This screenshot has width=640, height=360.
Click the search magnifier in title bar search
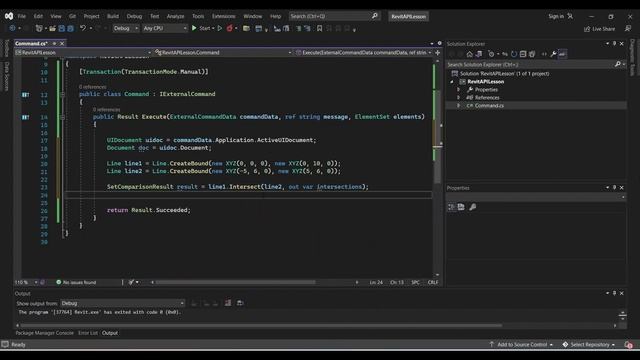(374, 16)
